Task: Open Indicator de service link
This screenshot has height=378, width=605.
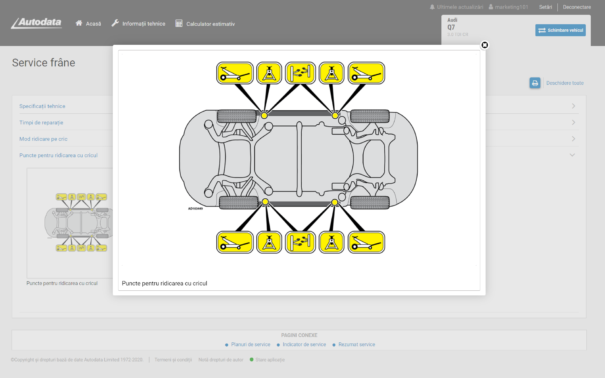Action: [x=304, y=344]
